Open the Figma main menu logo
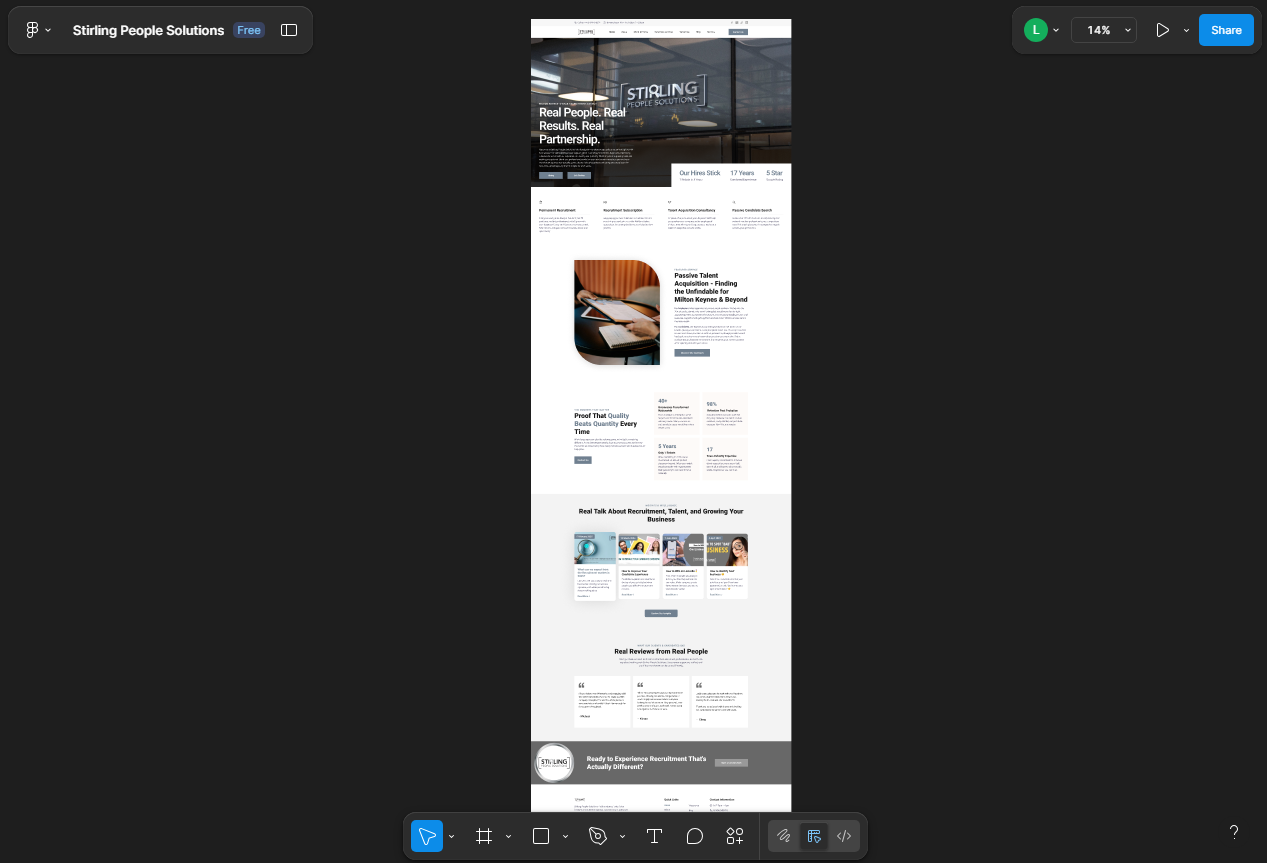 (x=32, y=30)
